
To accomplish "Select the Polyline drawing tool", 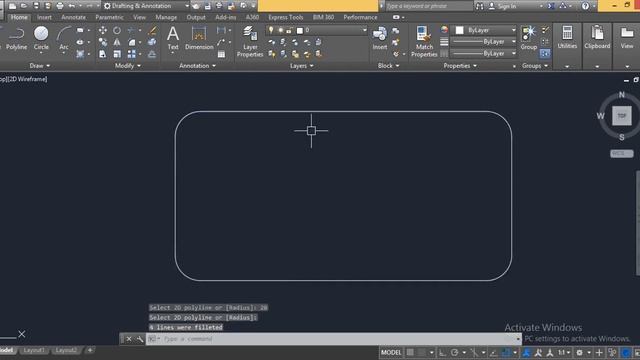I will pos(16,38).
